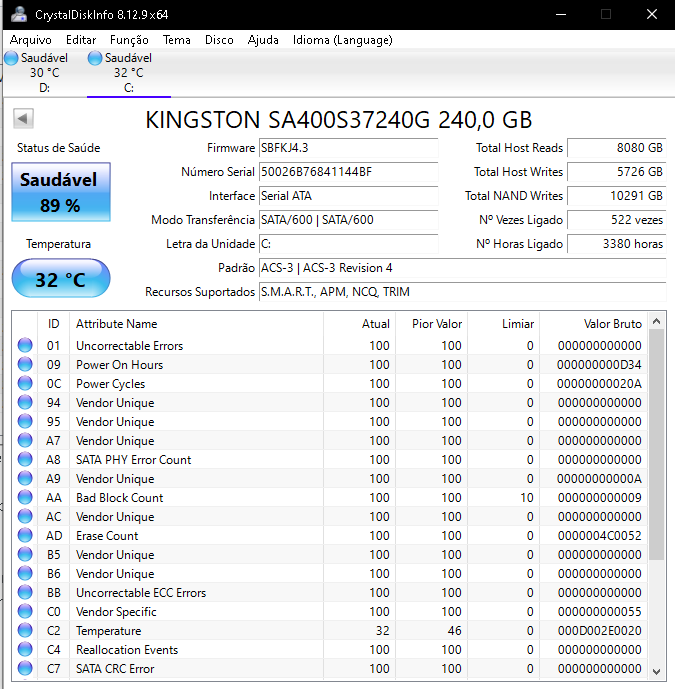675x689 pixels.
Task: Click the status circle for Temperature row
Action: (25, 630)
